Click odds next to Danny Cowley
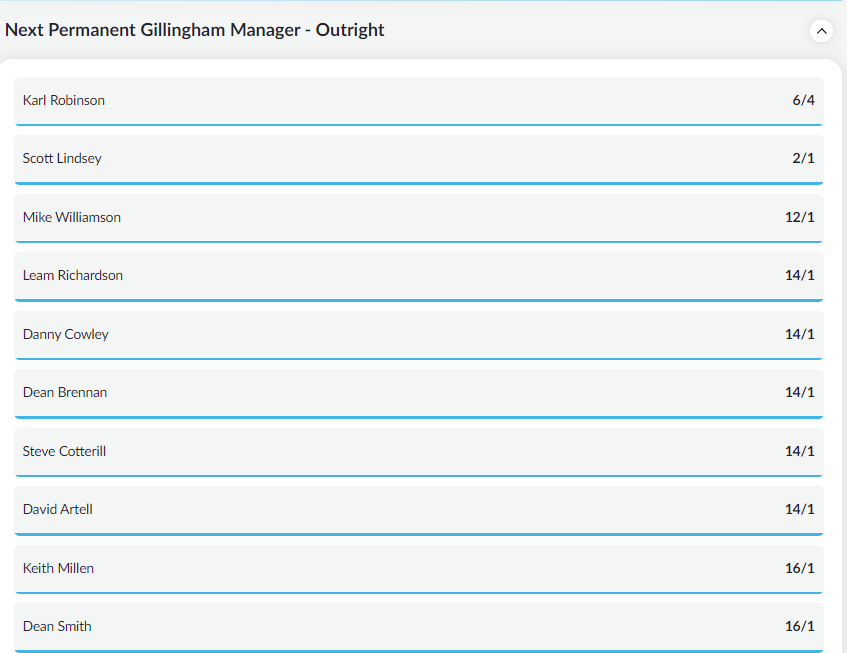This screenshot has height=653, width=847. (799, 334)
